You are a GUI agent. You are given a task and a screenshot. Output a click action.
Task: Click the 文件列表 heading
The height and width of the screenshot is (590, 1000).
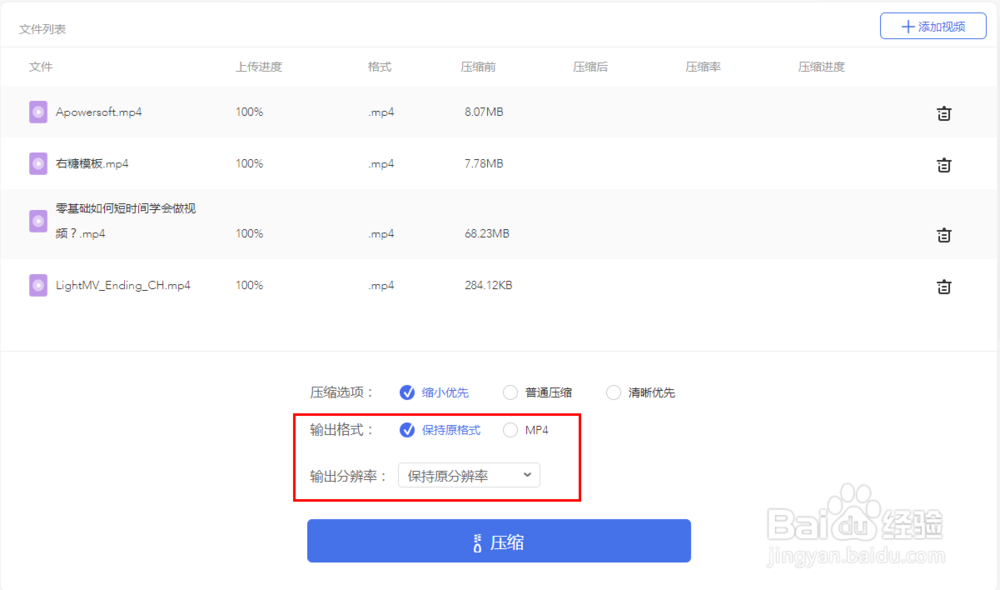coord(42,29)
